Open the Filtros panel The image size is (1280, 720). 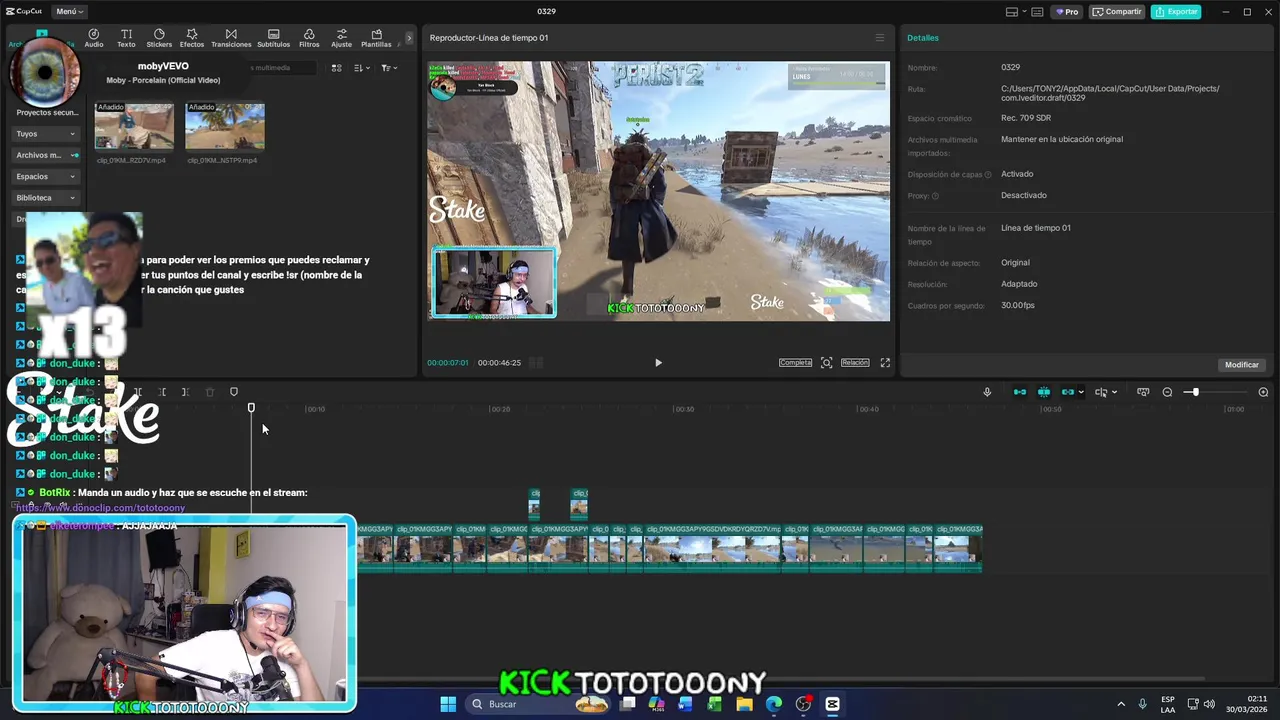pos(309,38)
